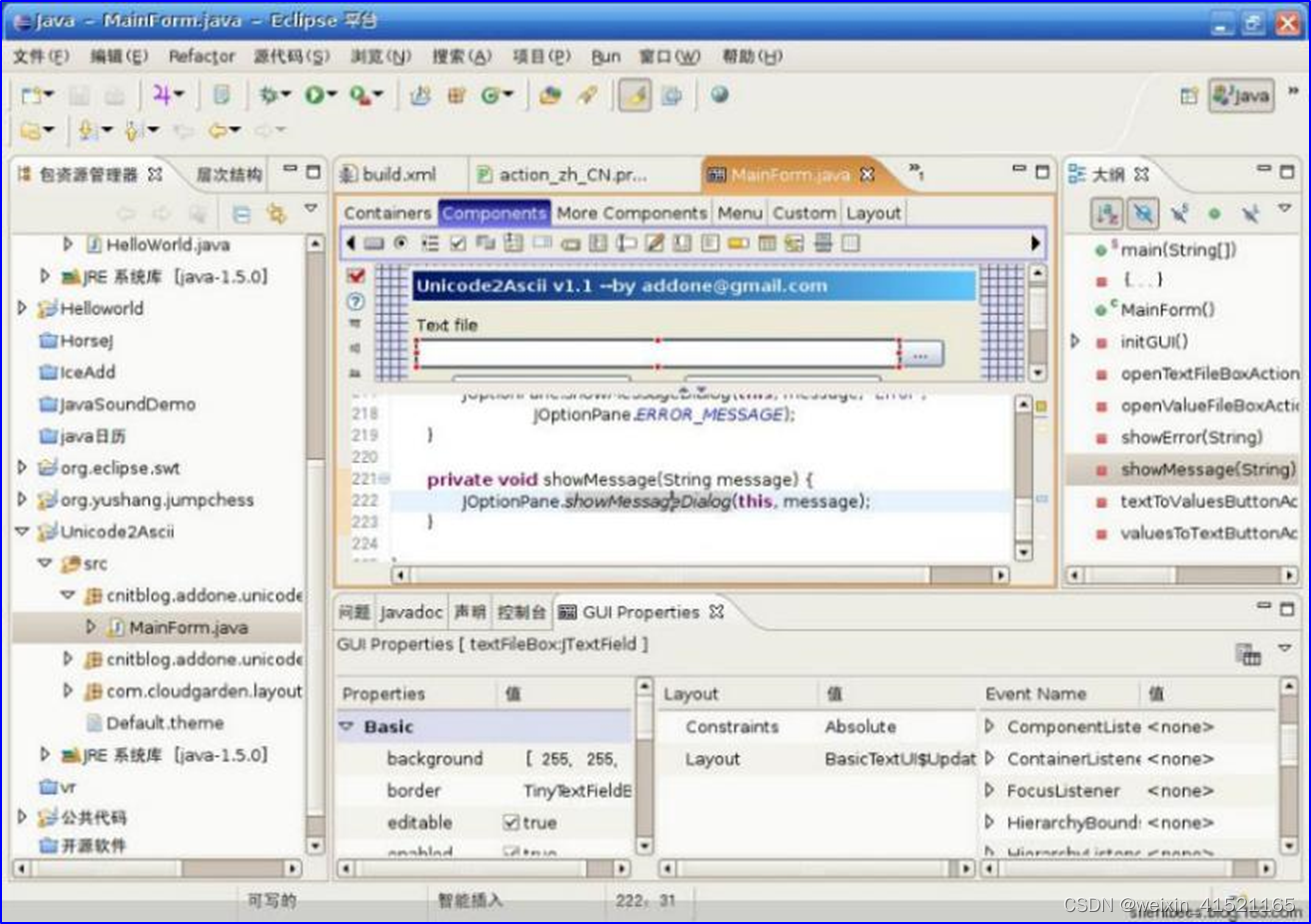Screen dimensions: 1311x924
Task: Click the Link with Editor icon in package explorer
Action: tap(275, 213)
